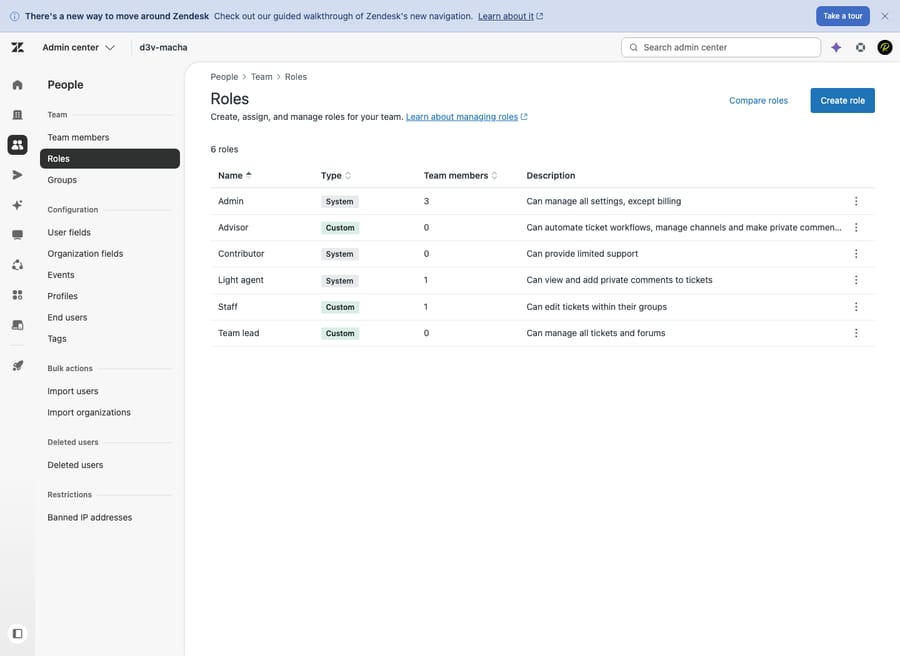The image size is (900, 656).
Task: Click the purple AI sparkle icon in header
Action: (x=836, y=48)
